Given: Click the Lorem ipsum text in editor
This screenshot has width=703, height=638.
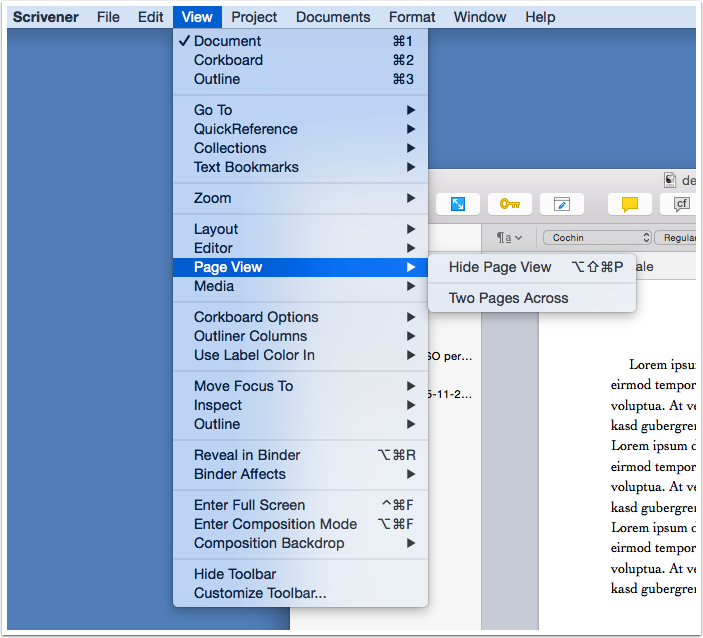Looking at the screenshot, I should (653, 476).
